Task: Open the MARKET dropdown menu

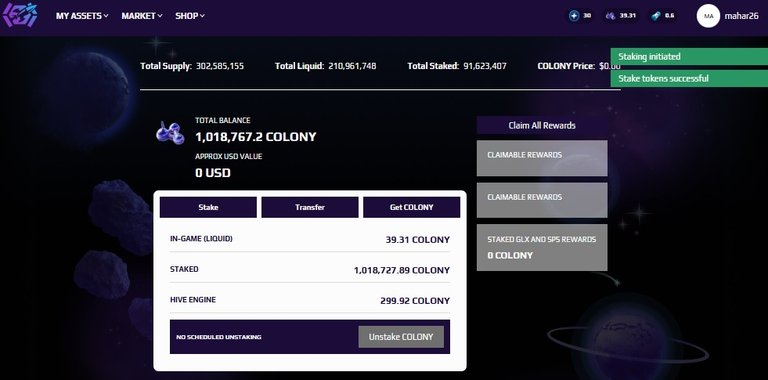Action: 142,16
